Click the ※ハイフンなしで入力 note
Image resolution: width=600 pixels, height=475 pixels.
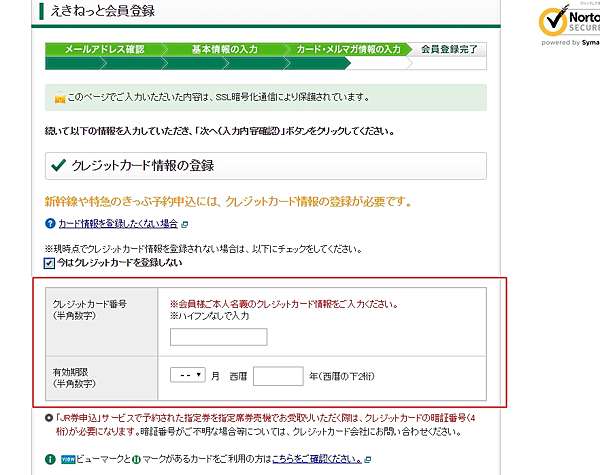pos(209,316)
